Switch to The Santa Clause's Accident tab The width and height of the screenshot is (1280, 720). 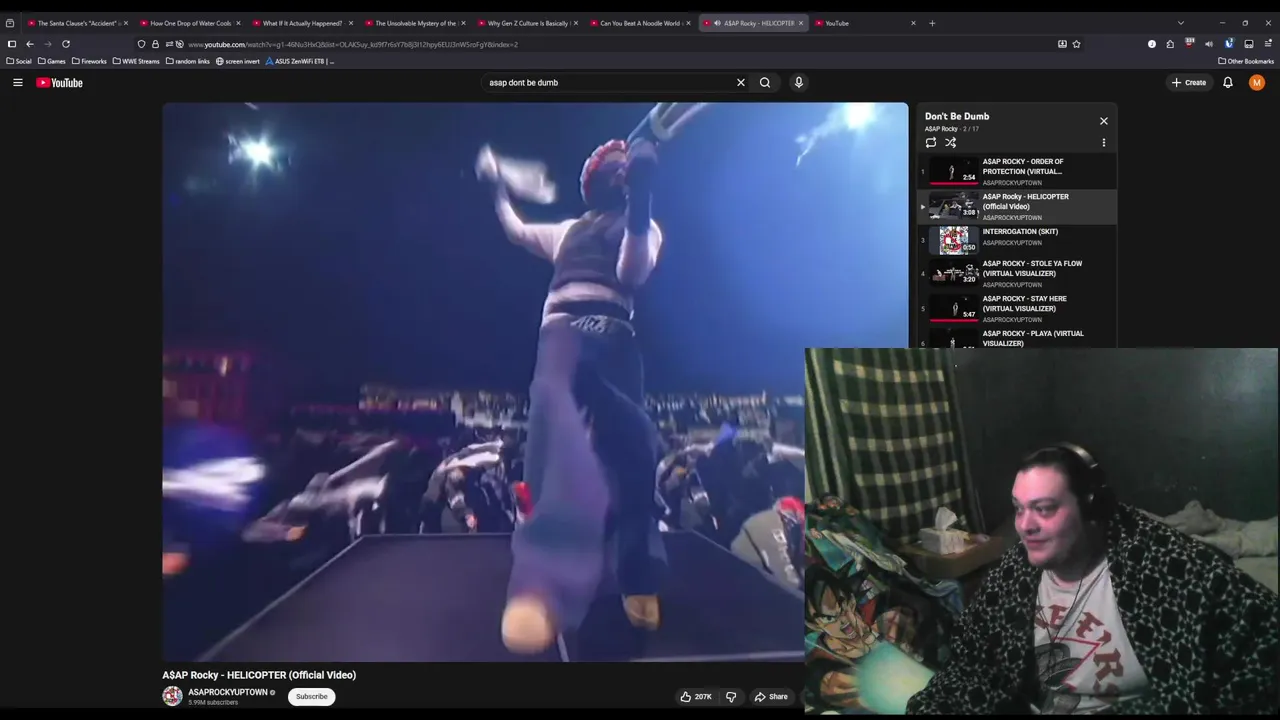pos(78,23)
